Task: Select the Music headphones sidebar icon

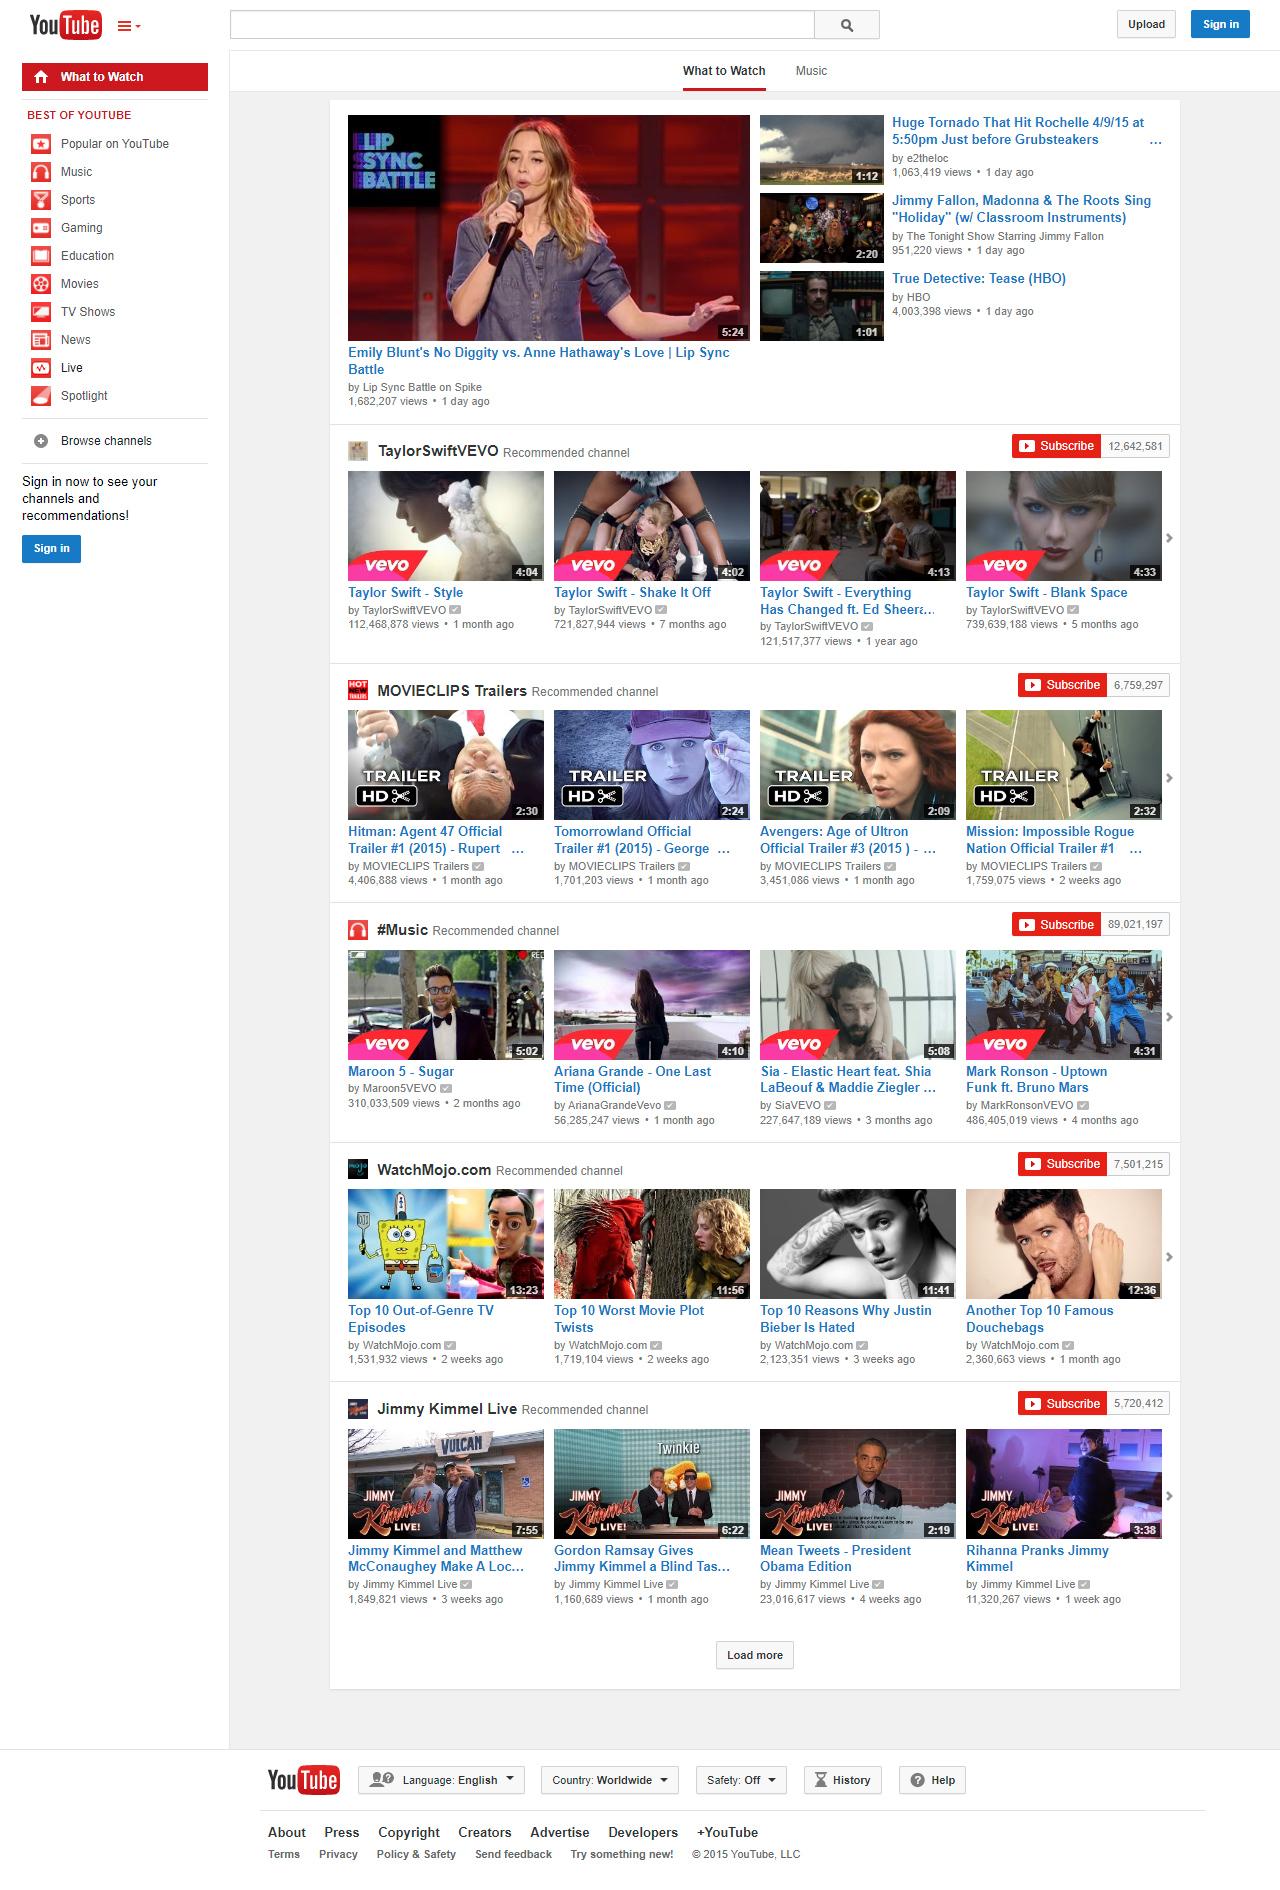Action: click(41, 172)
